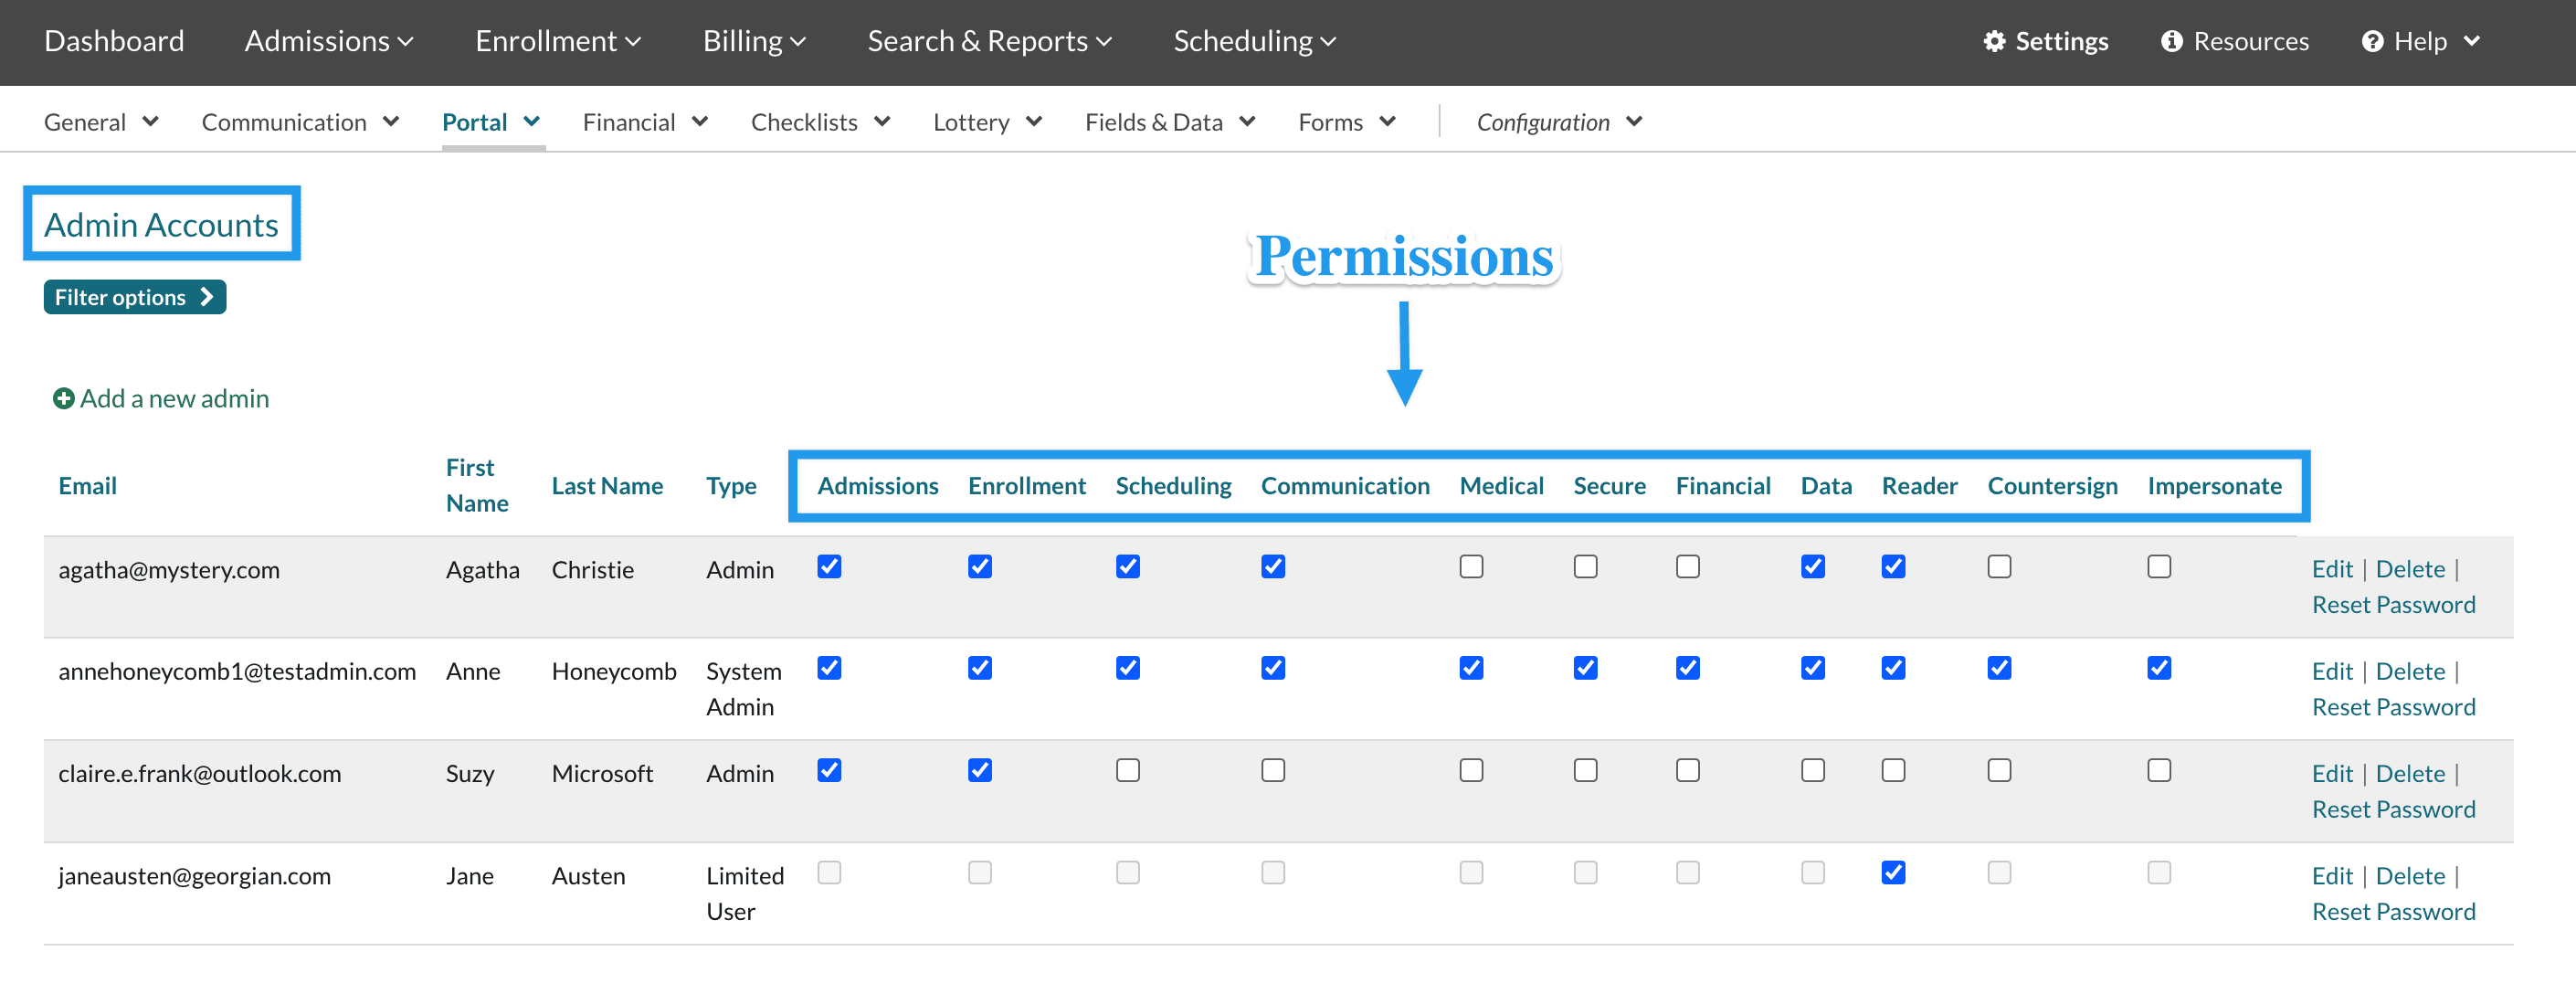This screenshot has height=994, width=2576.
Task: Uncheck Admissions for agatha@mystery.com
Action: pos(829,567)
